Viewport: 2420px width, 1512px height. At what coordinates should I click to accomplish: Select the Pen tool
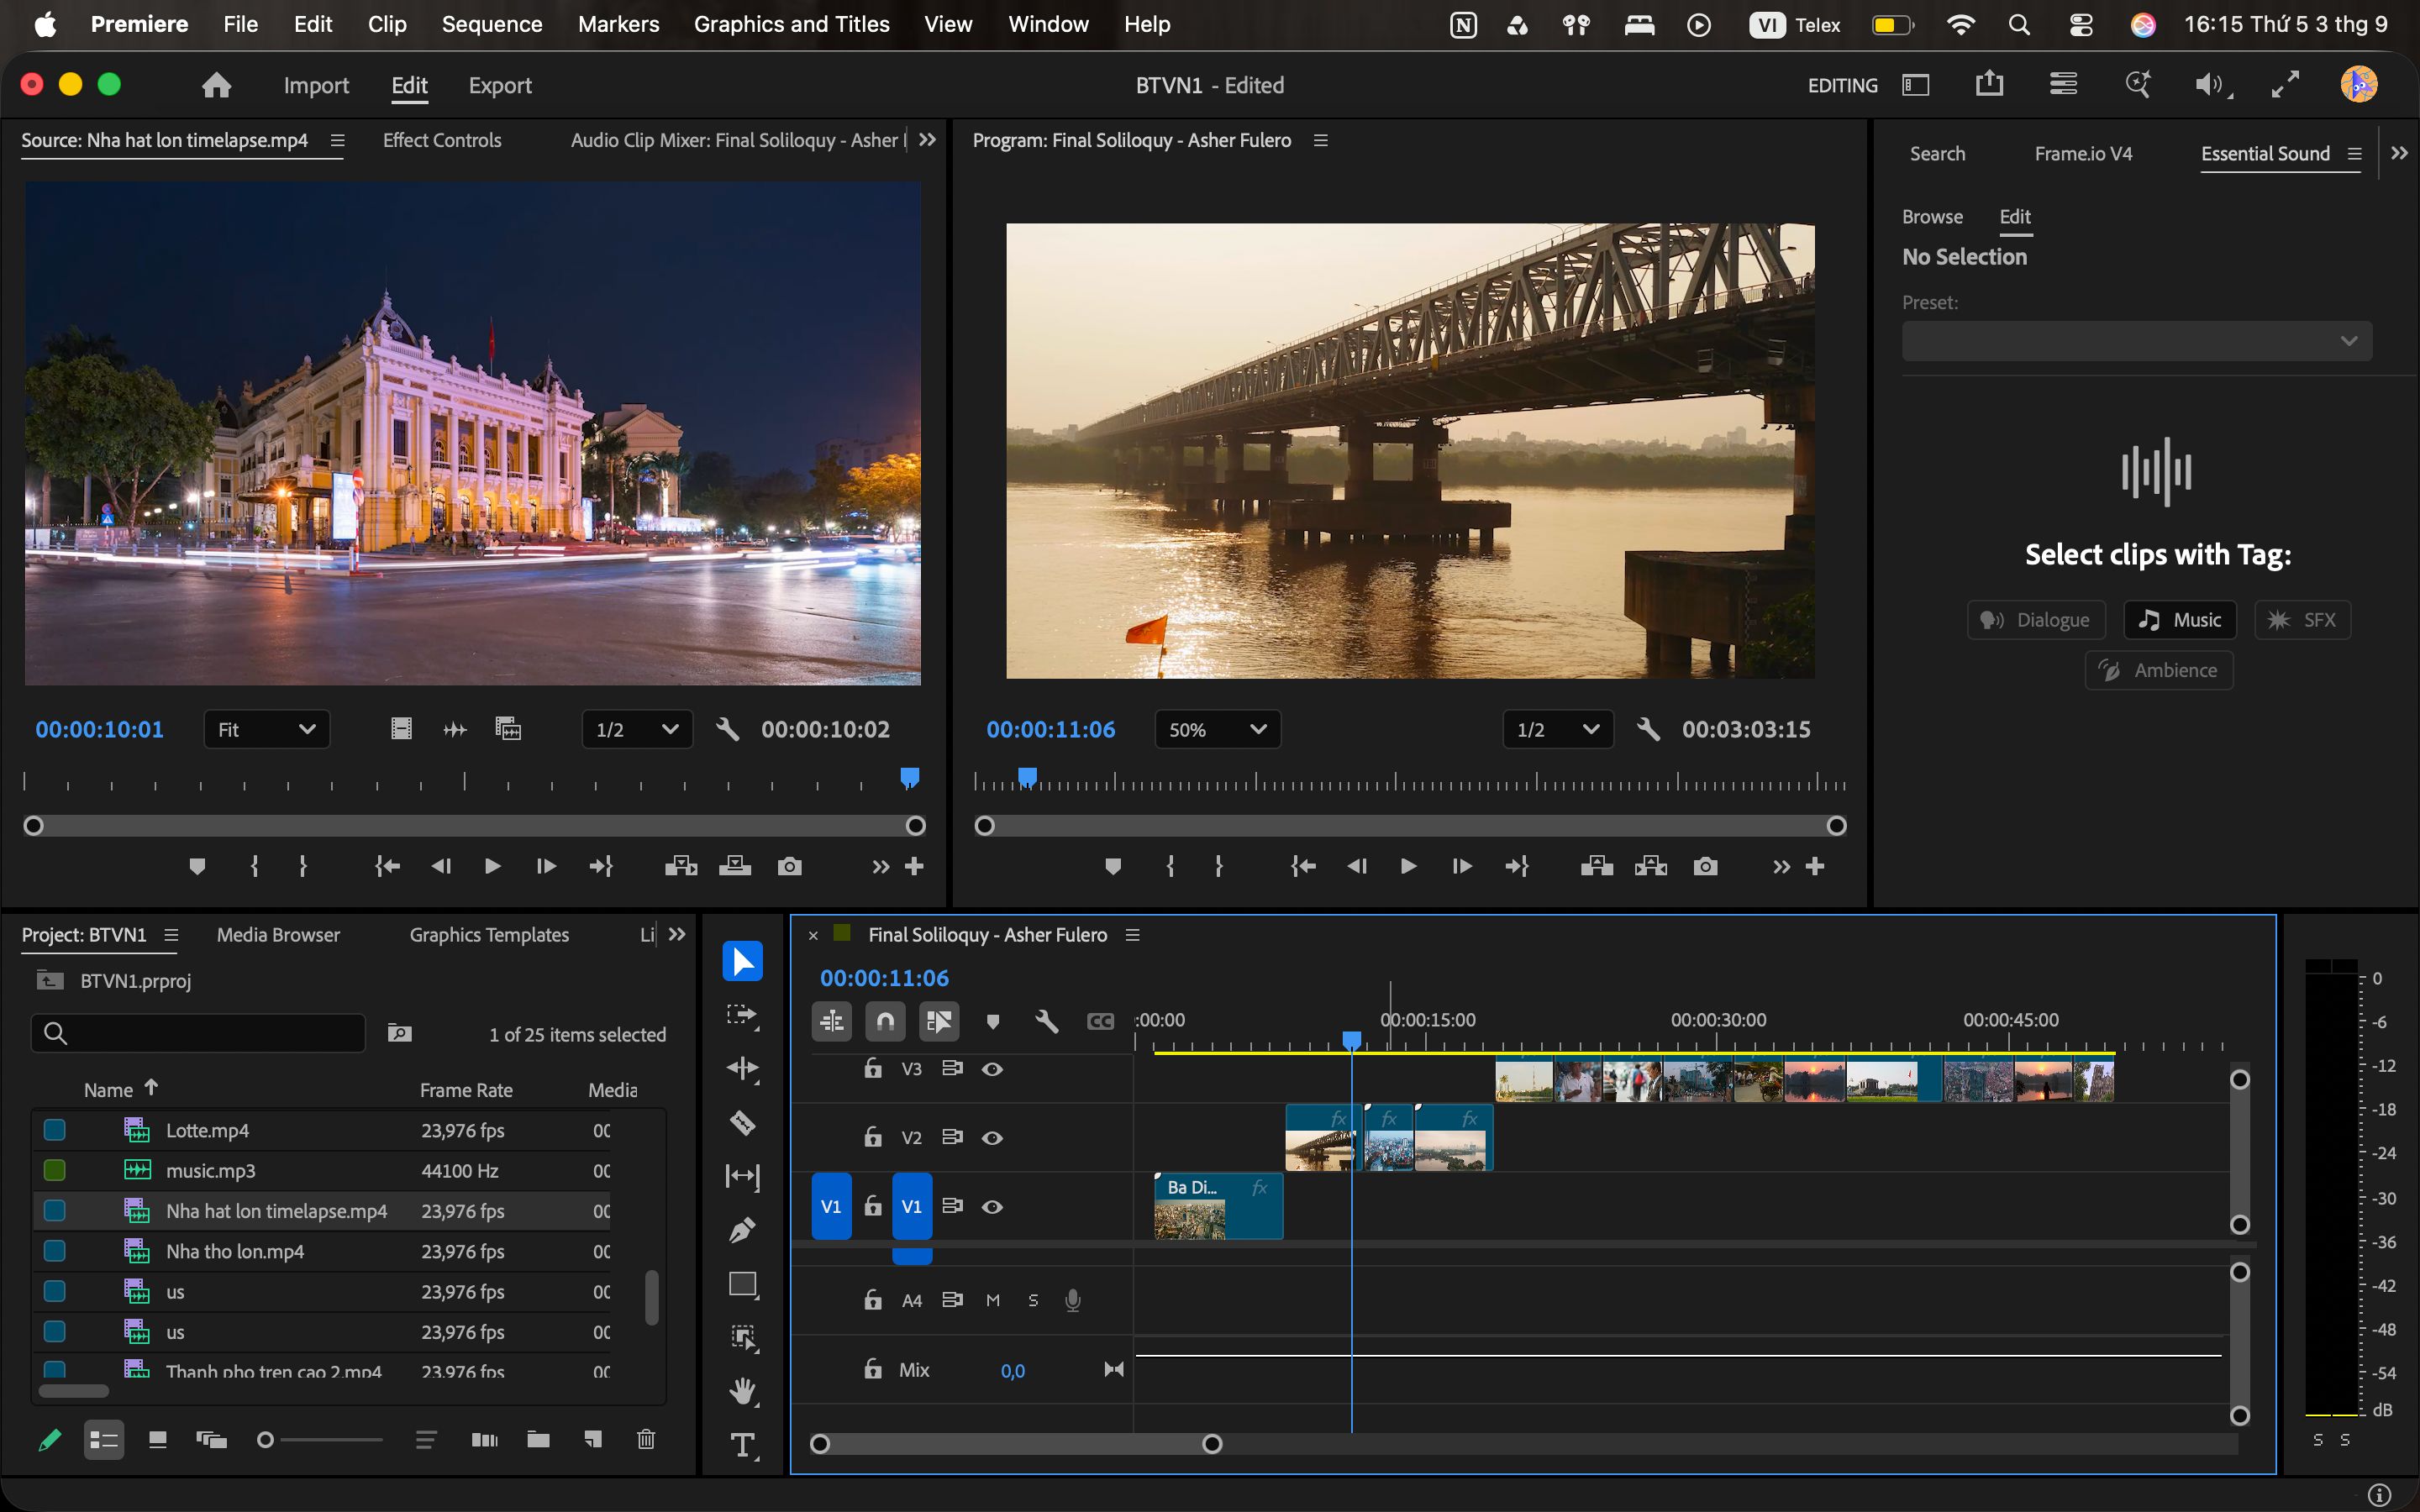pos(742,1230)
